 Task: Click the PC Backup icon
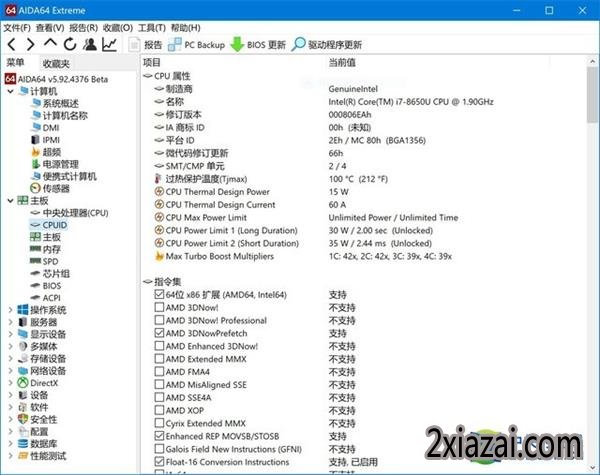pyautogui.click(x=174, y=45)
